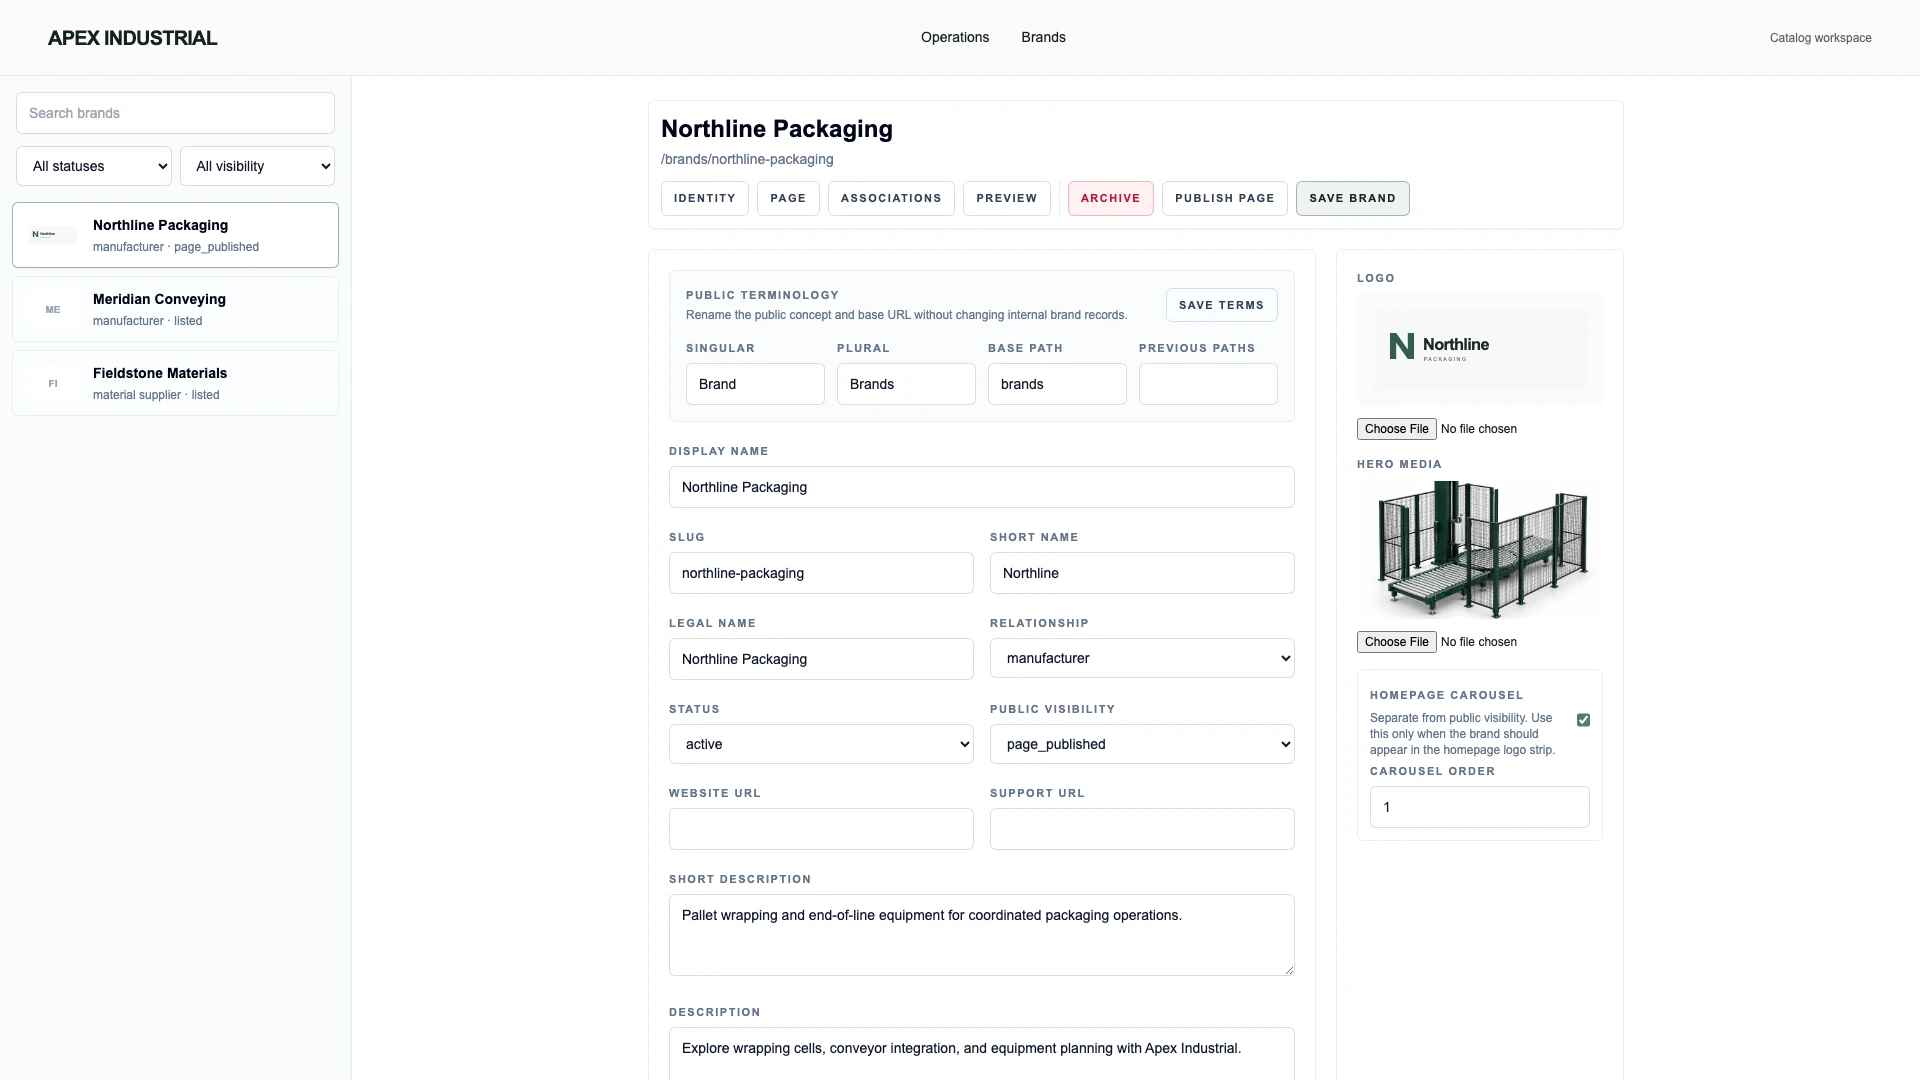
Task: Click the Save Brand button
Action: (x=1353, y=198)
